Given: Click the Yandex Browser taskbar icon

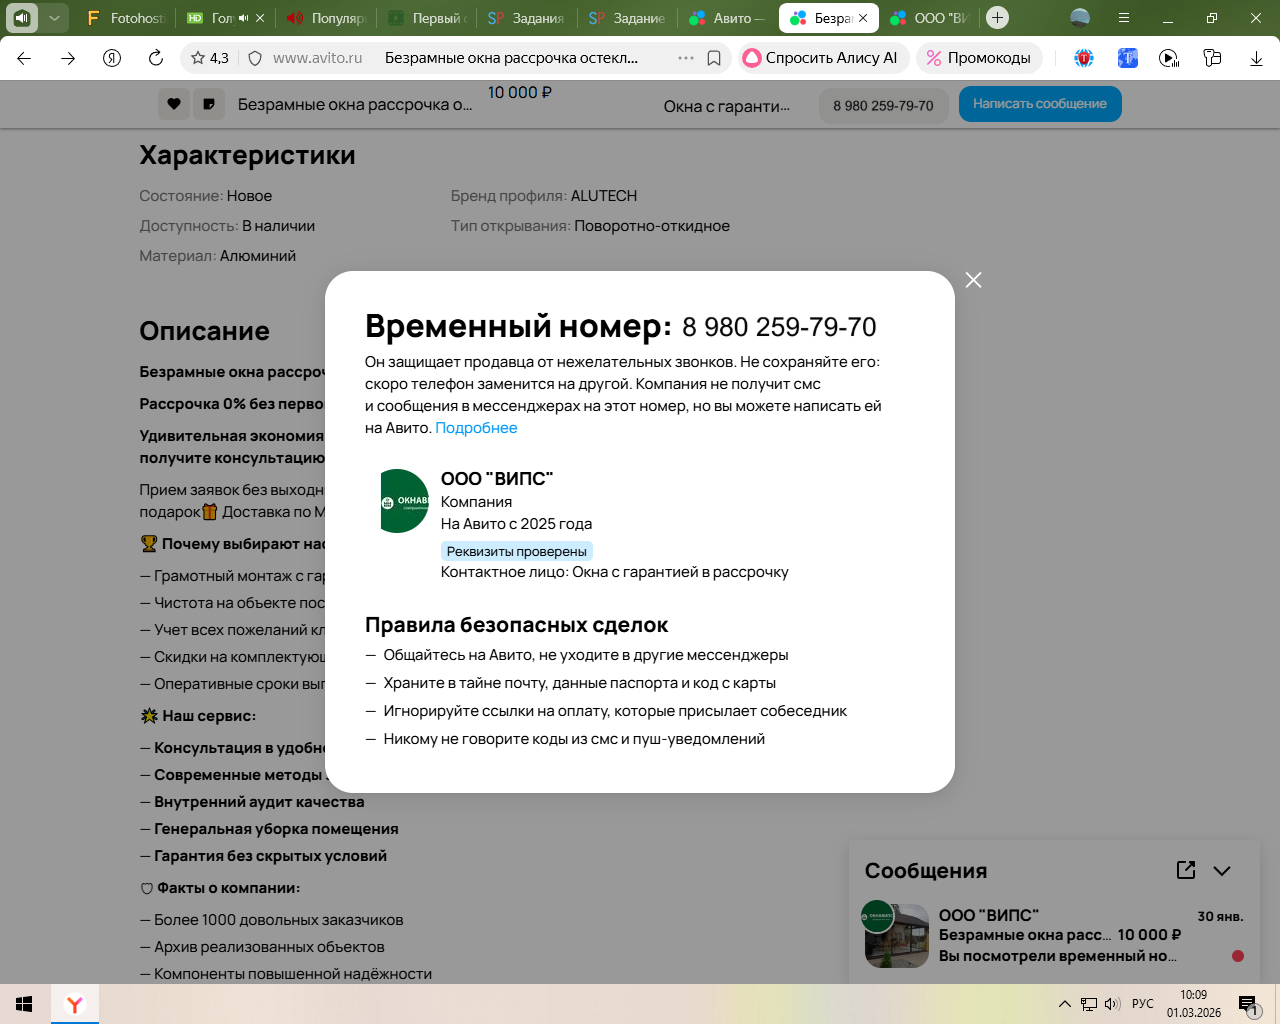Looking at the screenshot, I should coord(75,1004).
